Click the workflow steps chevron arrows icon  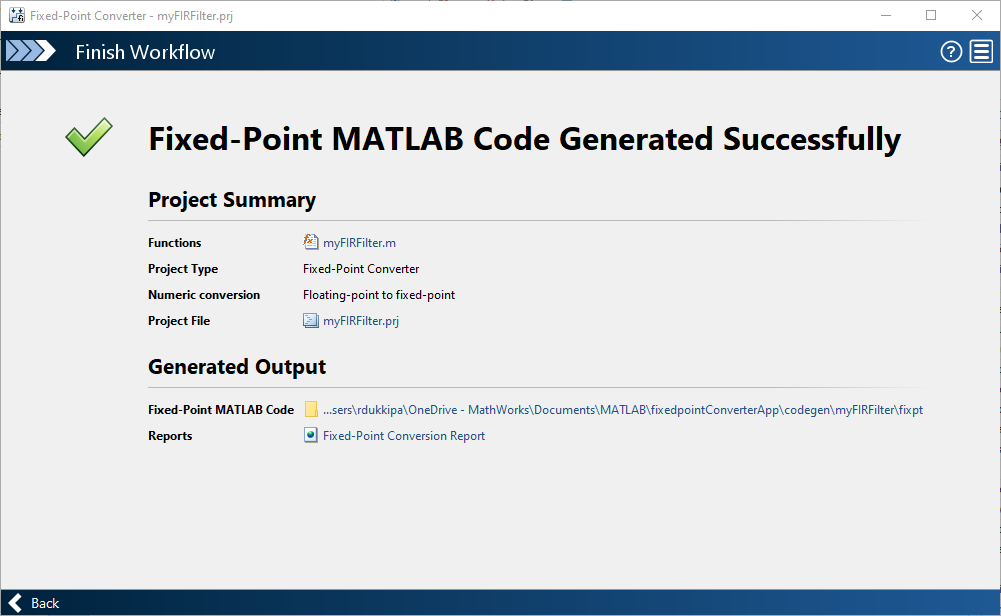pyautogui.click(x=31, y=52)
